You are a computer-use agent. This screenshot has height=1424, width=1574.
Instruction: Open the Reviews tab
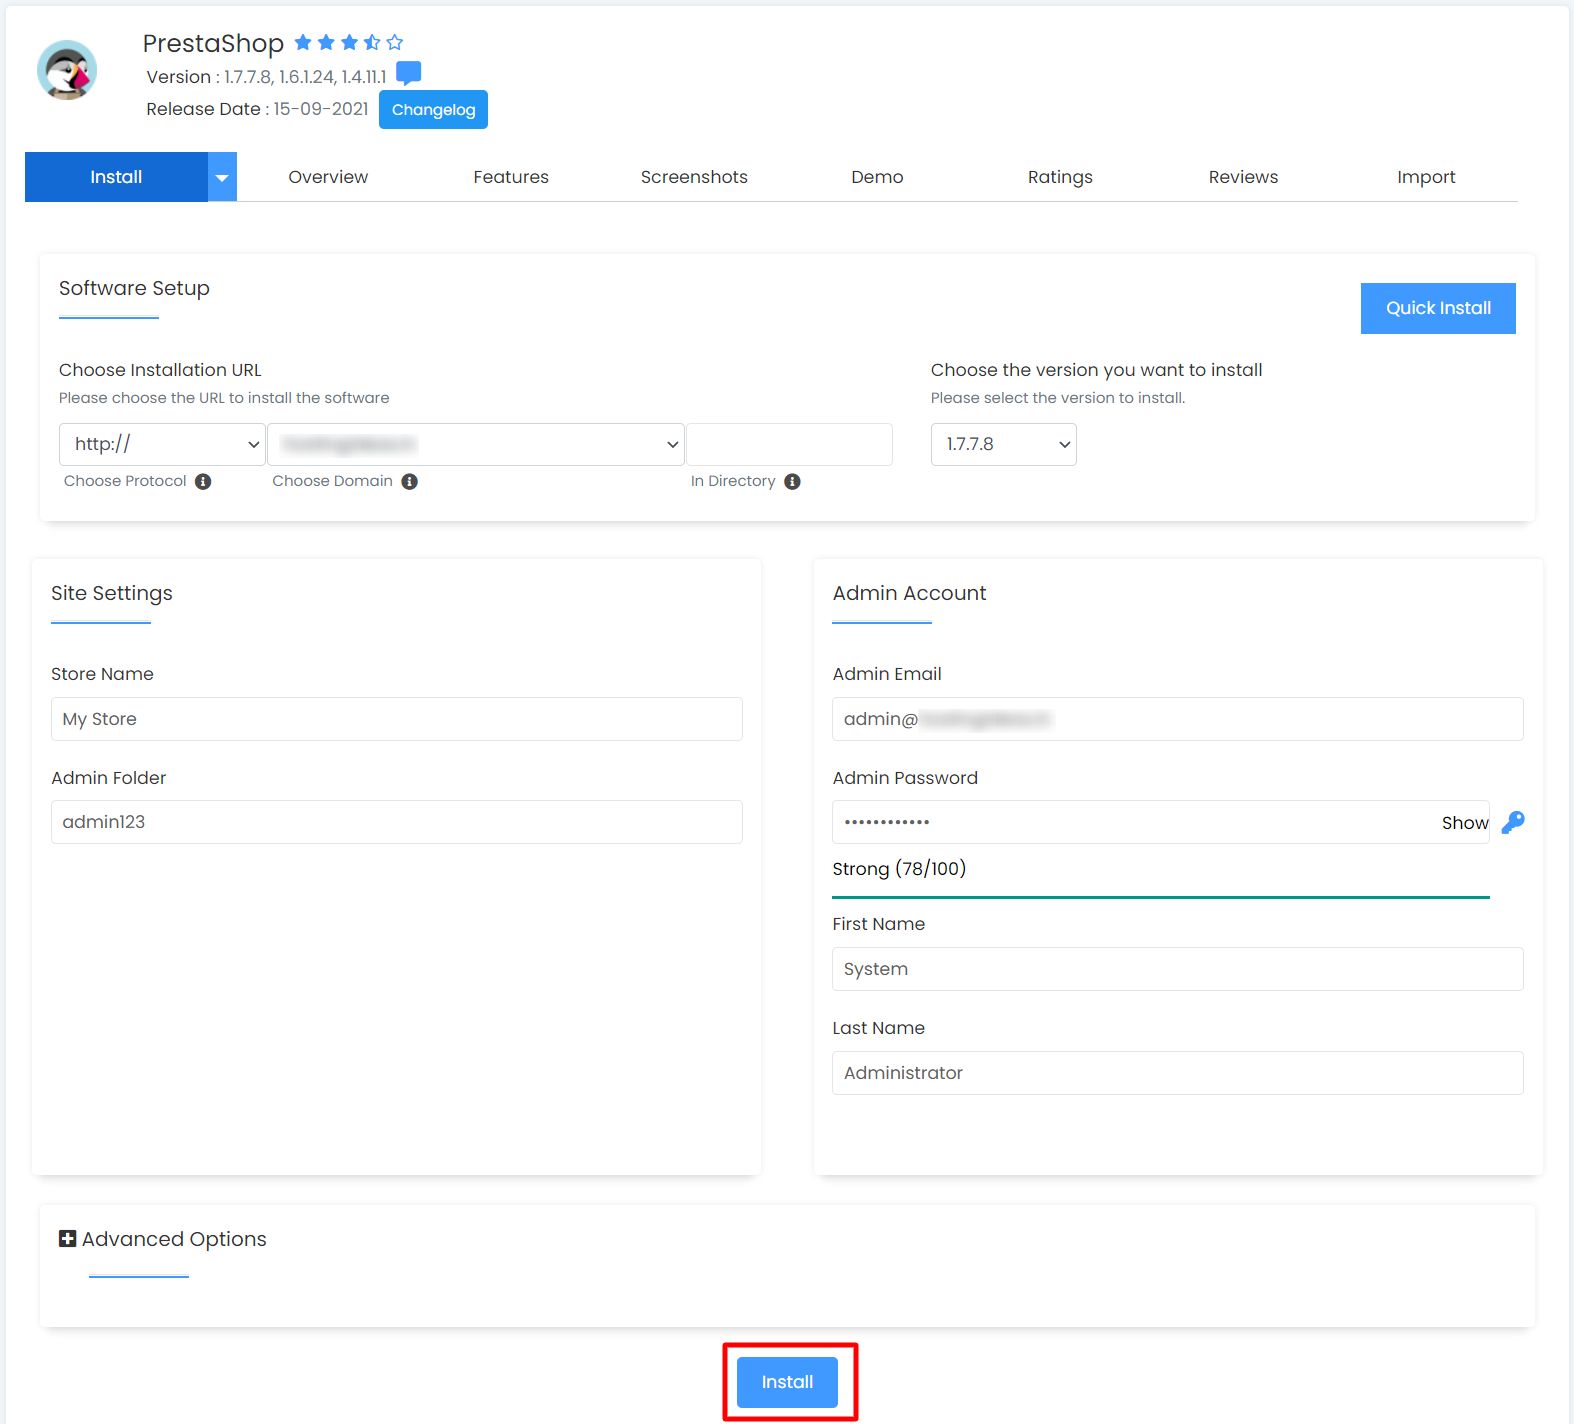1243,177
